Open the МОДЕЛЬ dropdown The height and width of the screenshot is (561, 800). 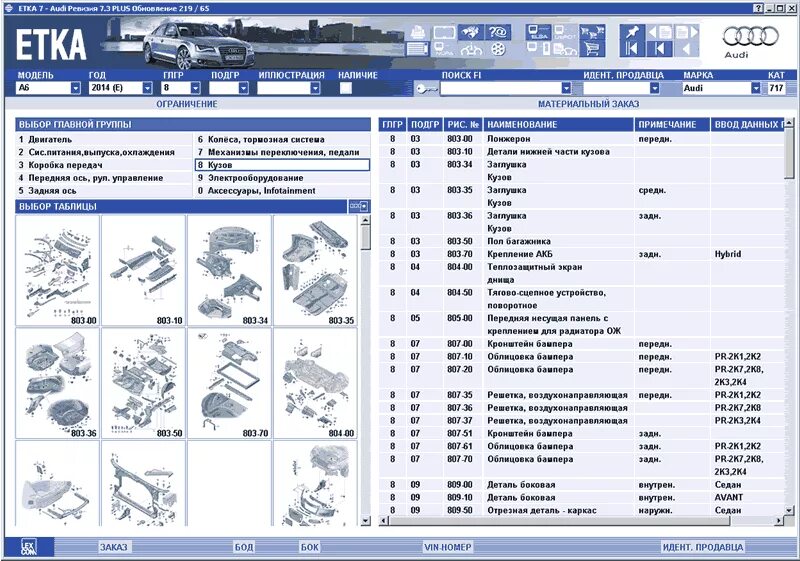point(76,88)
